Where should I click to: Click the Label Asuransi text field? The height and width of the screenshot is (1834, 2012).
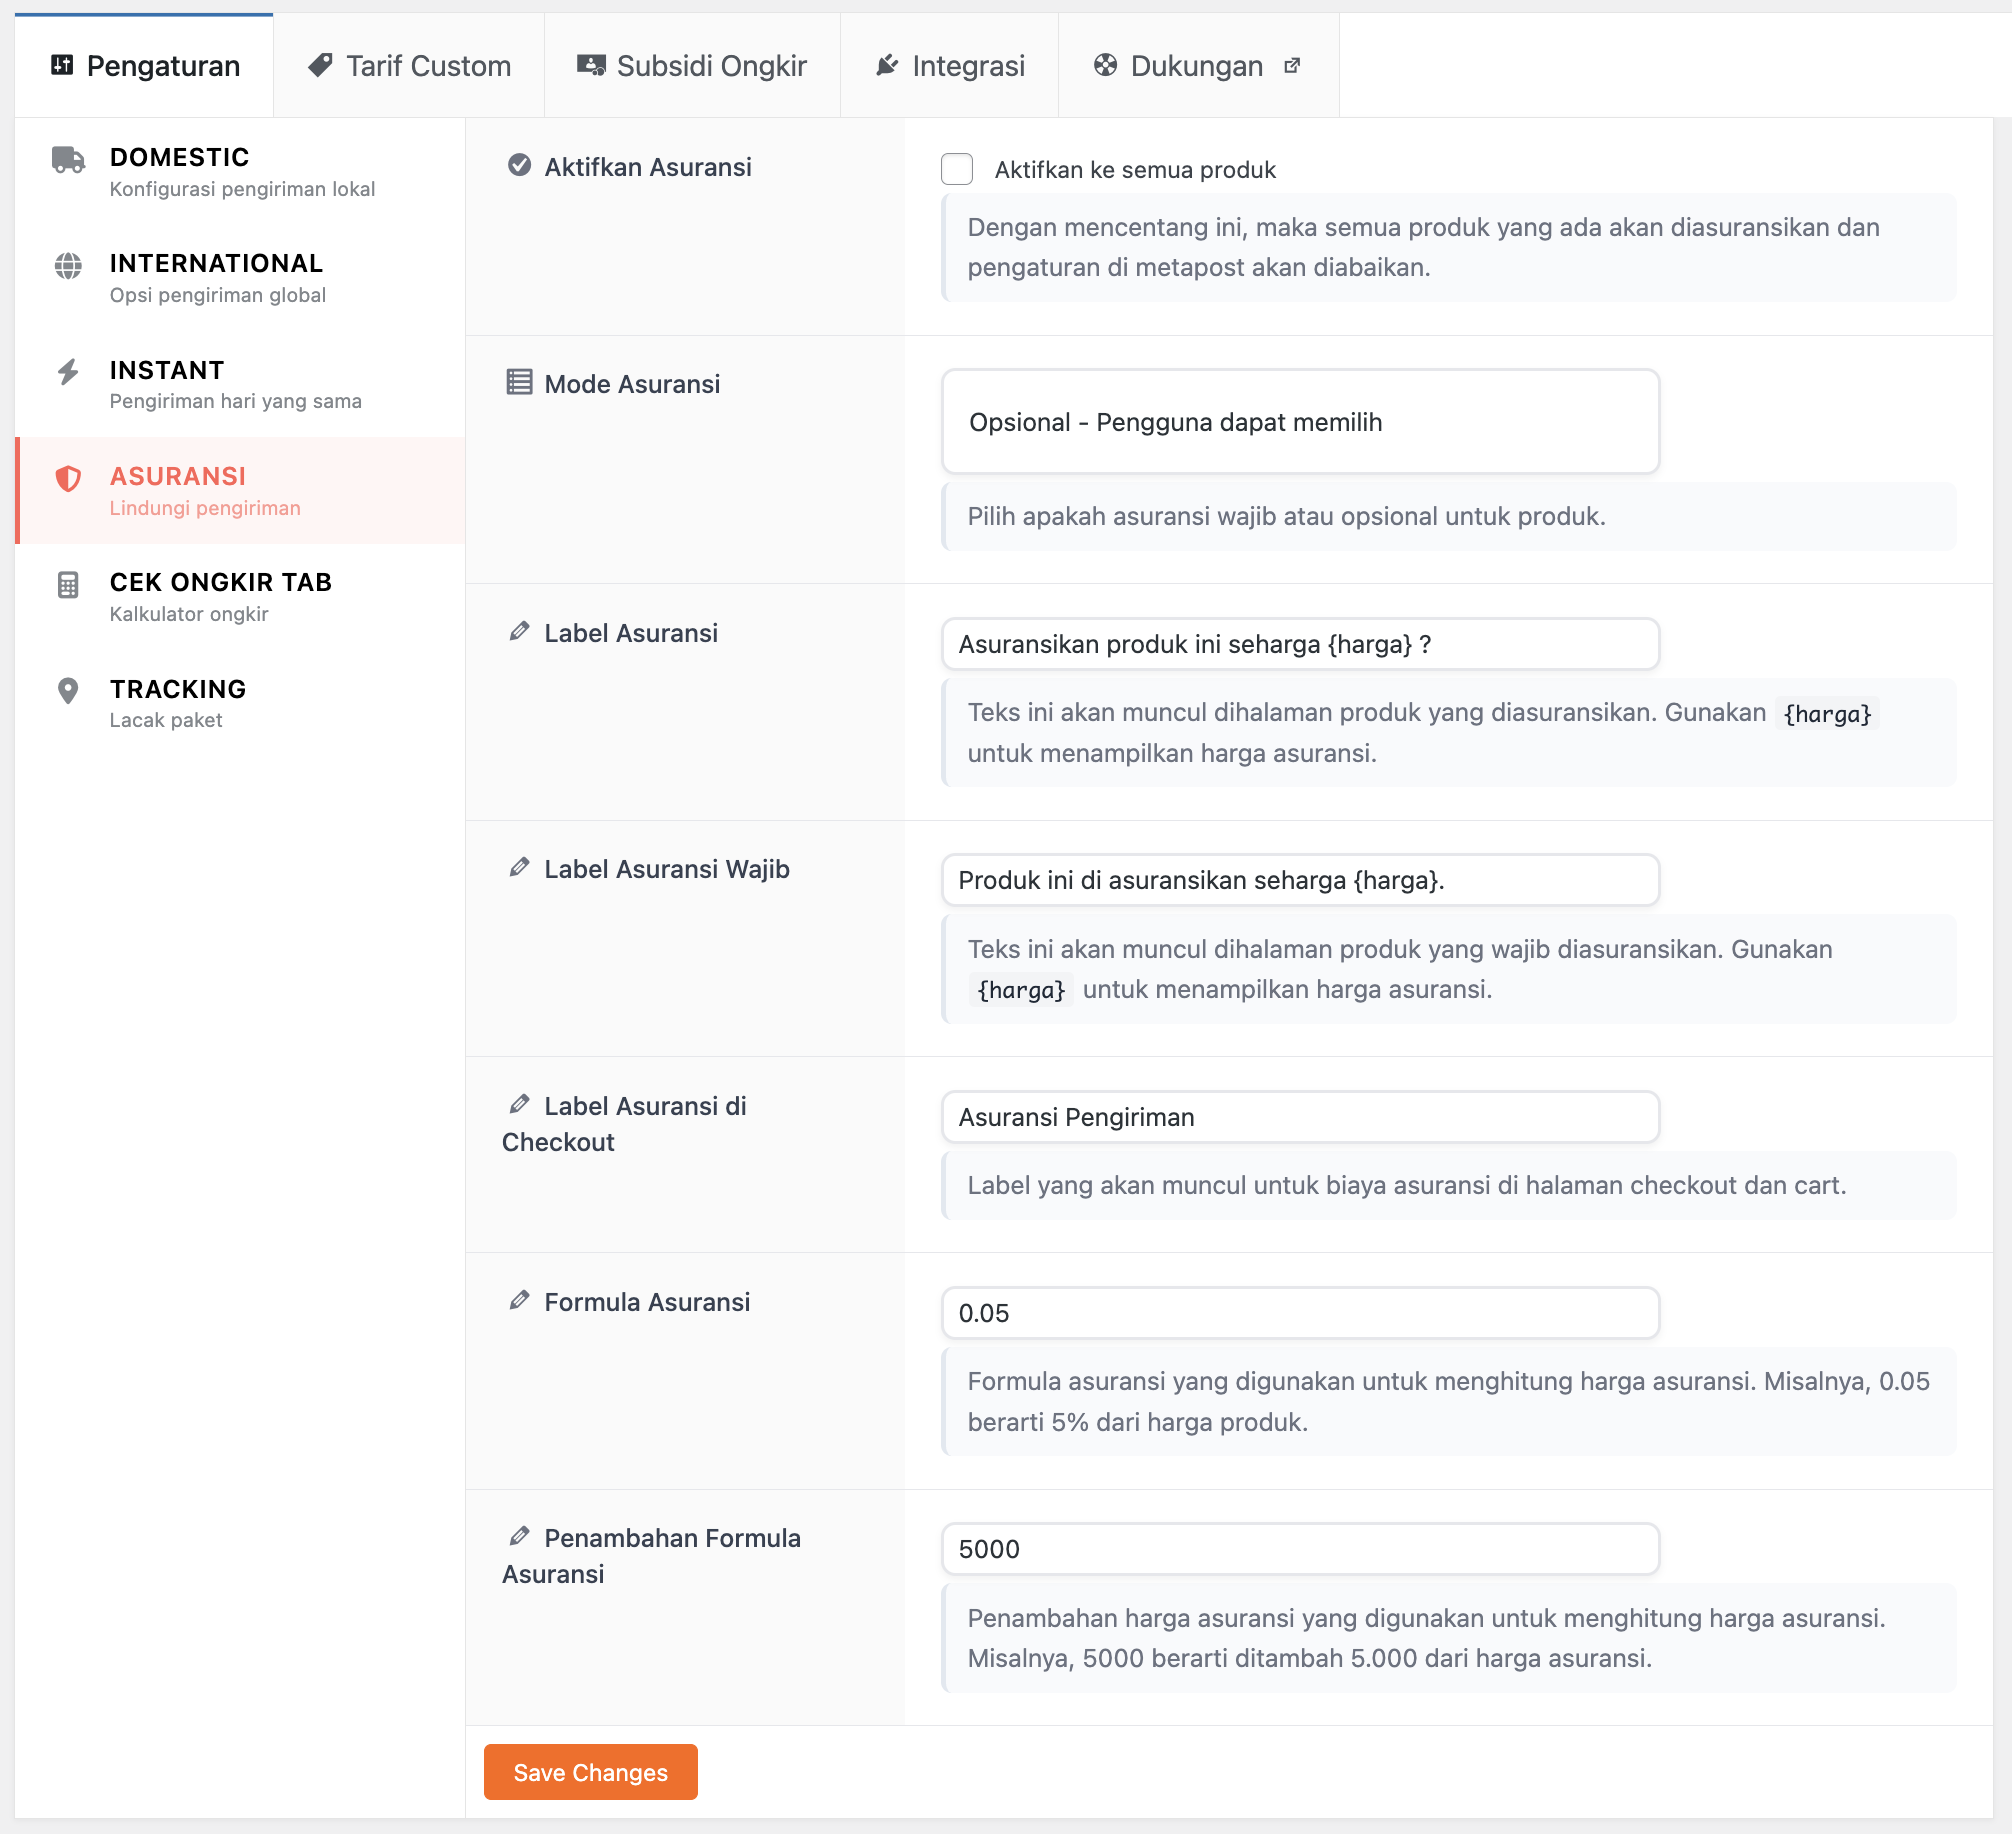point(1300,644)
